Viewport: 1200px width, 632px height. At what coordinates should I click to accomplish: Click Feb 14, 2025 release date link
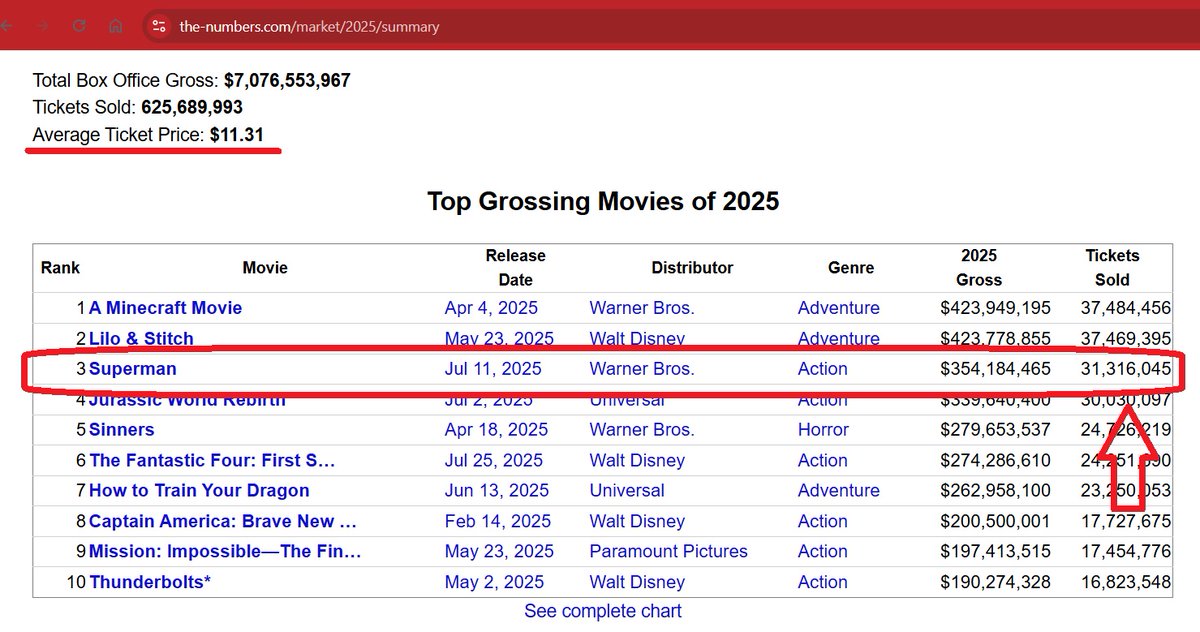point(498,522)
